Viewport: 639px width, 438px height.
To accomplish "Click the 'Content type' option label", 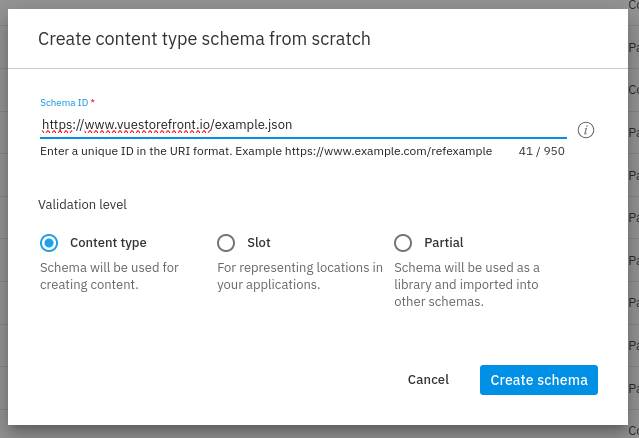I will point(108,243).
